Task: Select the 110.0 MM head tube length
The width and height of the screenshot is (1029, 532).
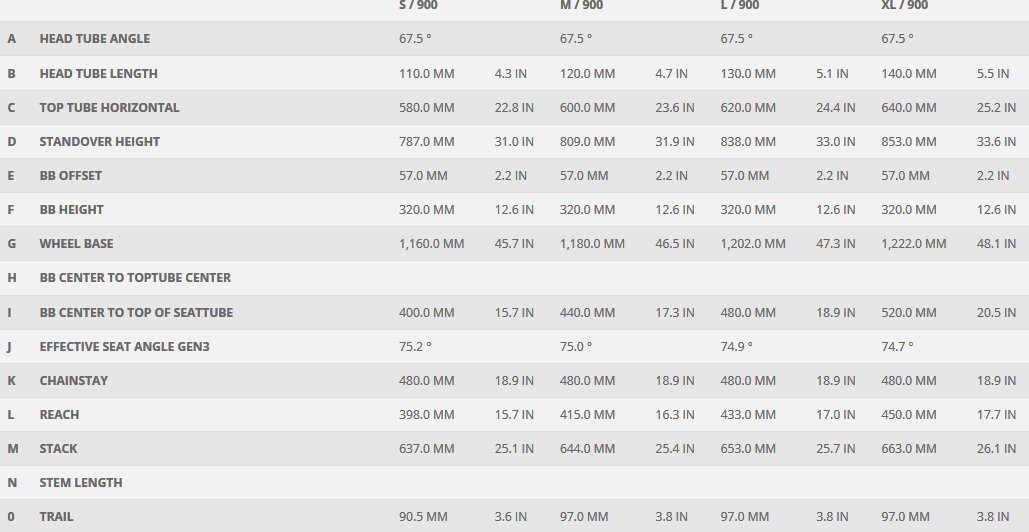Action: tap(426, 74)
